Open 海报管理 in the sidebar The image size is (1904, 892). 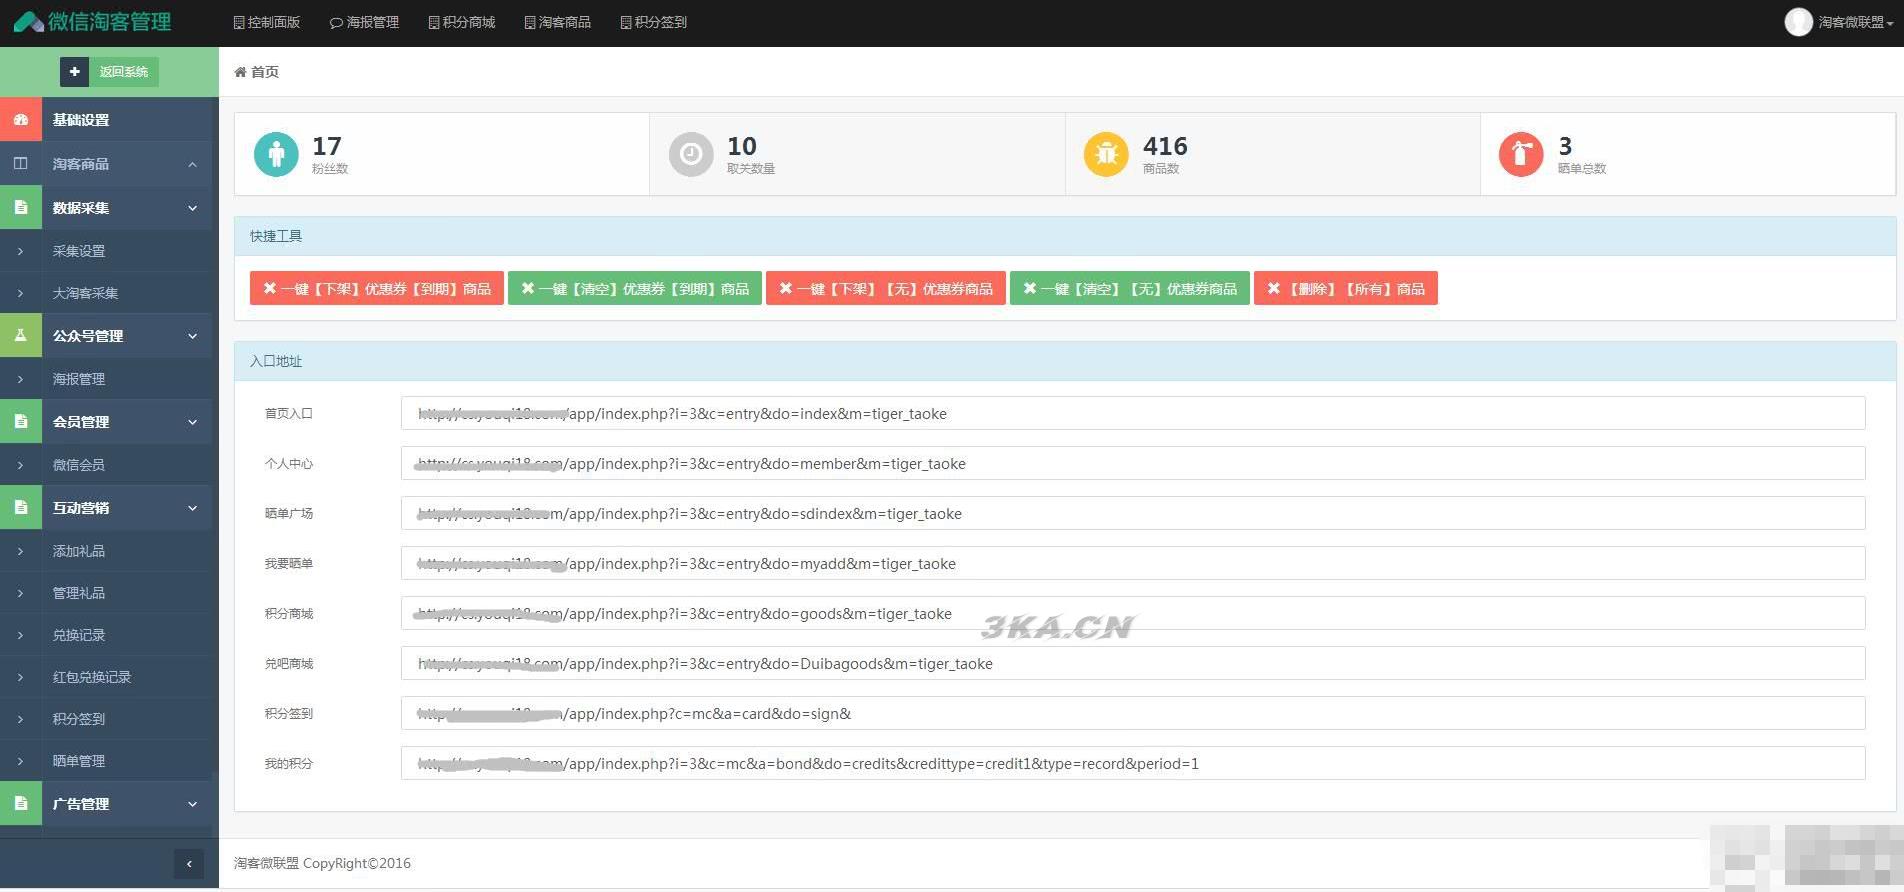(79, 379)
